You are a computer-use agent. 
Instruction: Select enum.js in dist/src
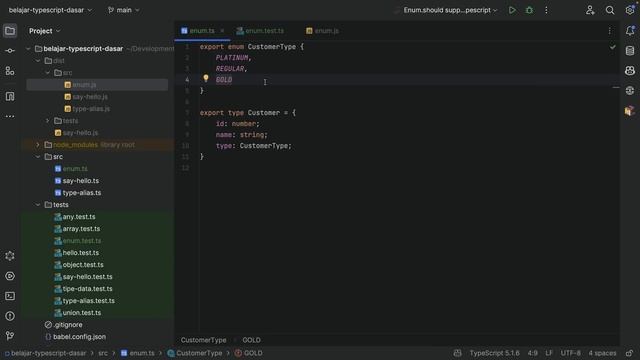coord(97,85)
